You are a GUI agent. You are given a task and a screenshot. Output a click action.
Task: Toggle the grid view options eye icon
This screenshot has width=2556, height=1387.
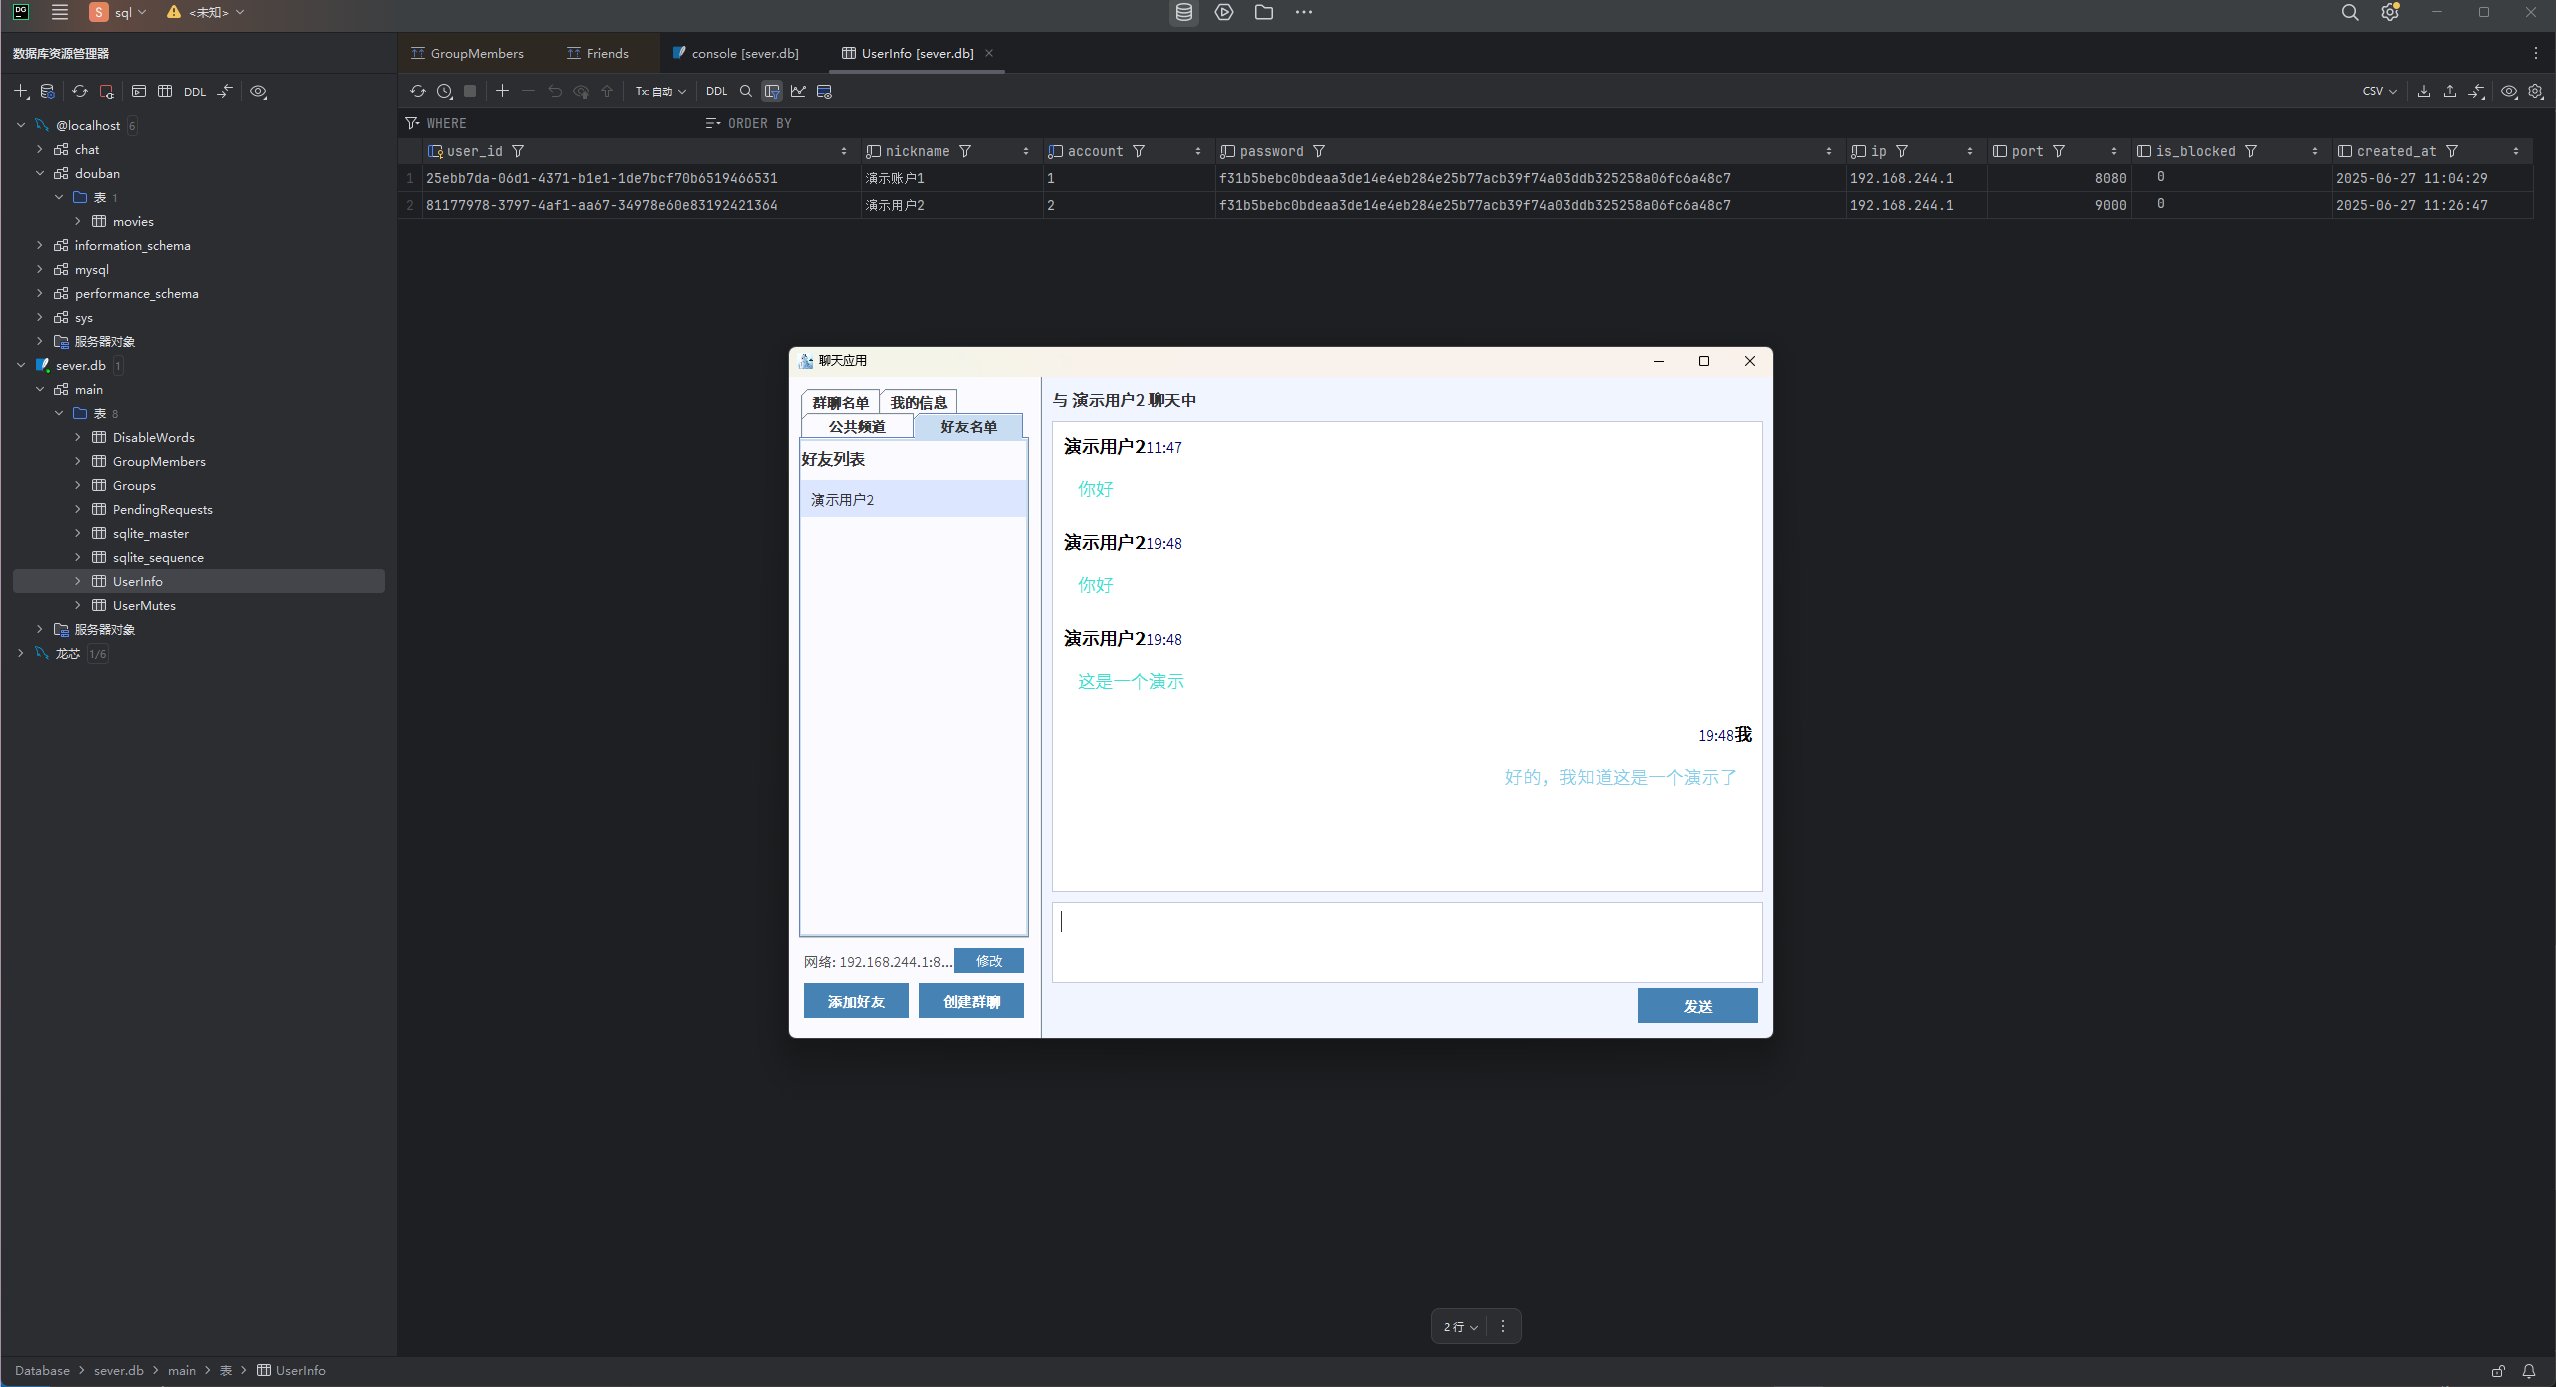(x=2509, y=91)
